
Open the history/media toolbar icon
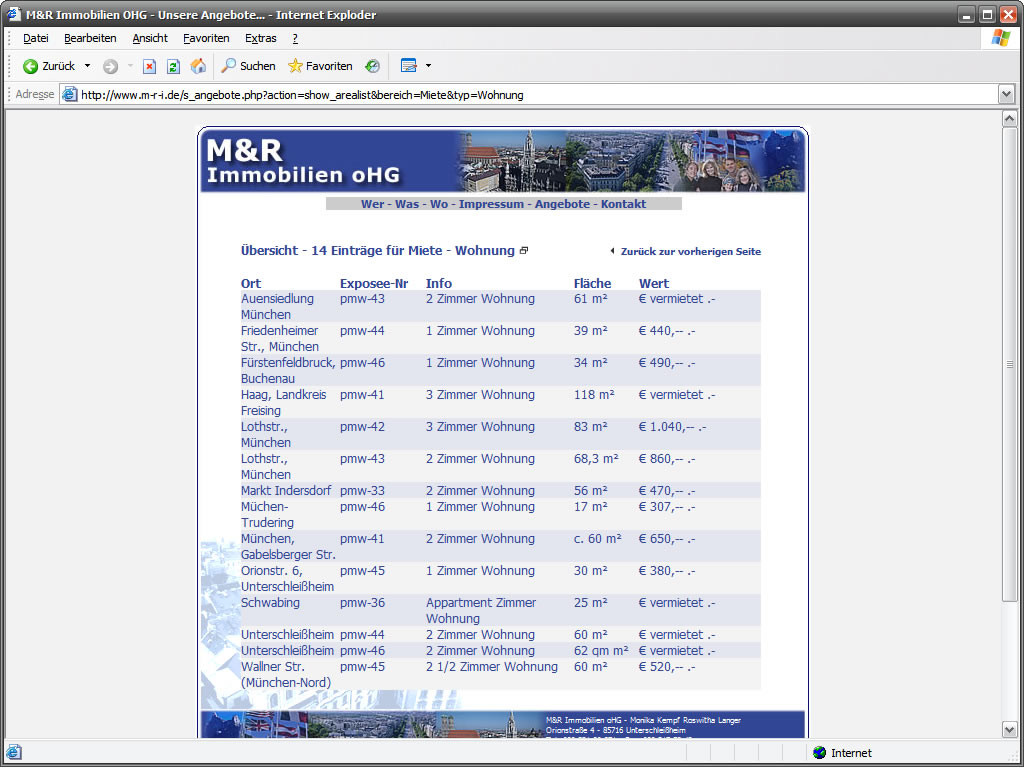(372, 66)
